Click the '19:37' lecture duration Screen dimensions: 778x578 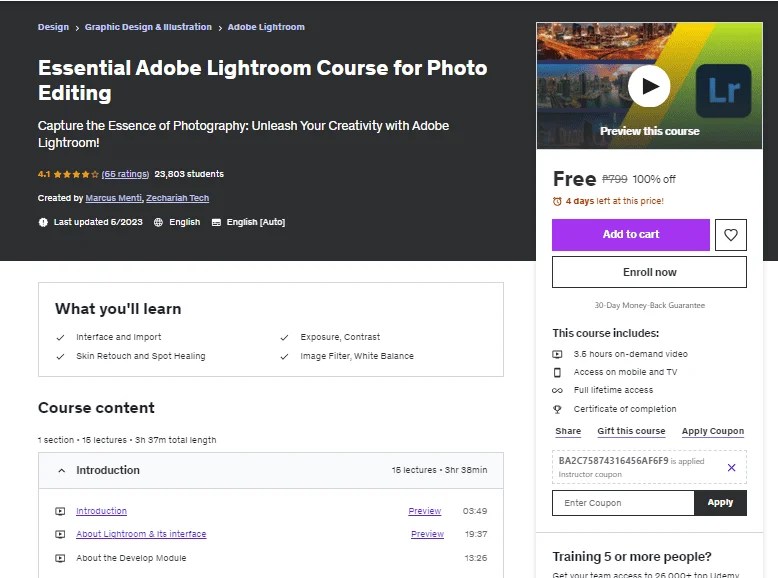(x=476, y=534)
